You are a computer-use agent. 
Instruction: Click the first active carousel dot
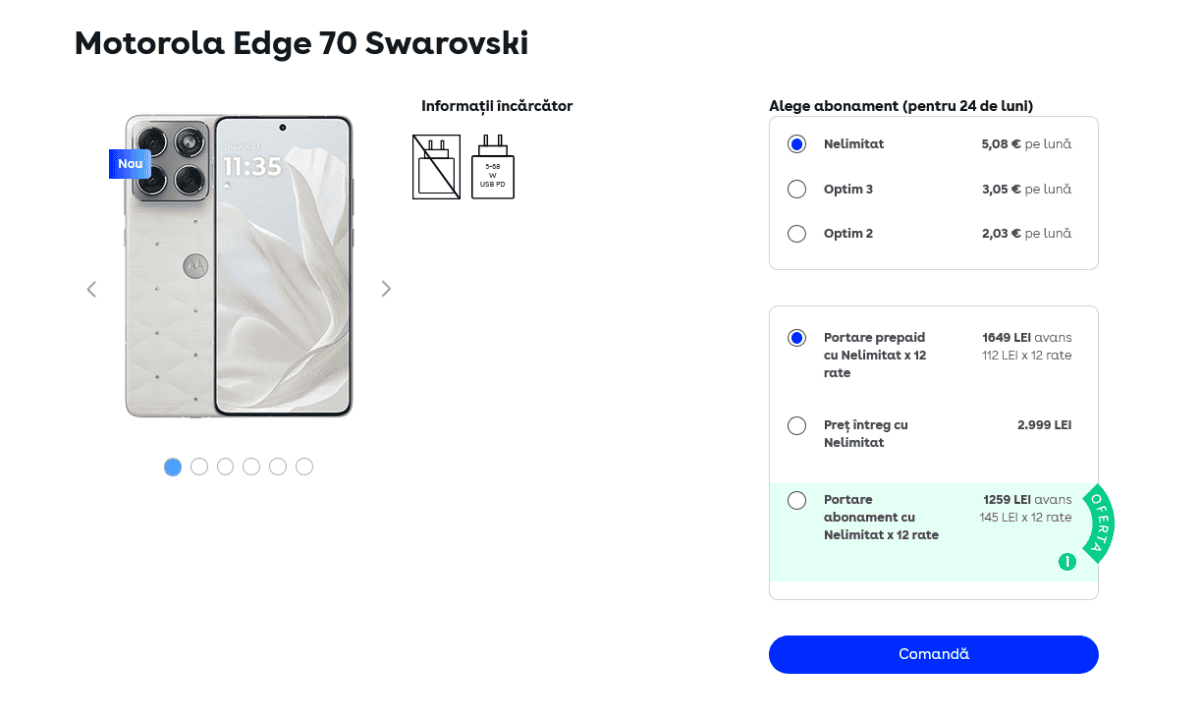(173, 467)
